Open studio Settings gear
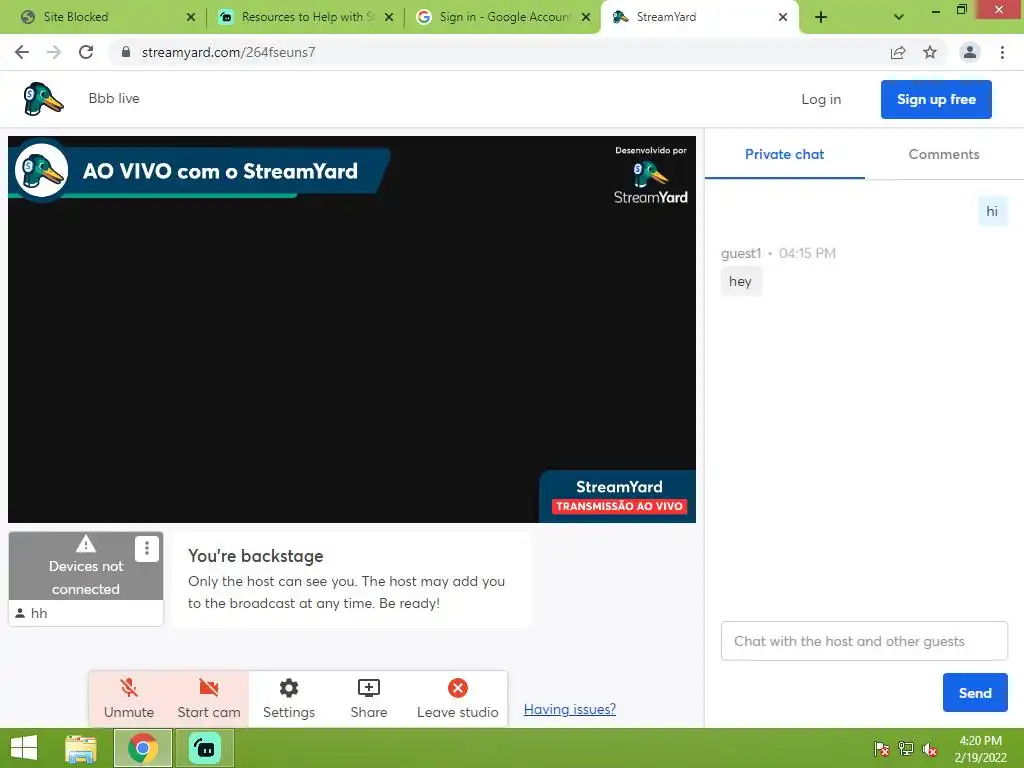The height and width of the screenshot is (768, 1024). coord(289,698)
